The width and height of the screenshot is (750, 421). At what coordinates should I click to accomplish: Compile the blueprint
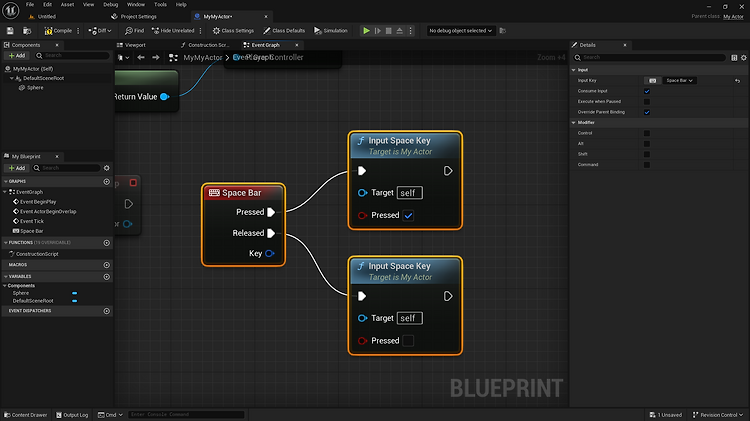58,31
